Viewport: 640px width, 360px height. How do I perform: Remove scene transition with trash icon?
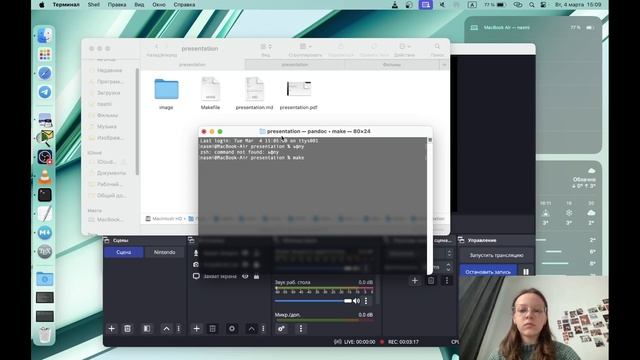(431, 280)
